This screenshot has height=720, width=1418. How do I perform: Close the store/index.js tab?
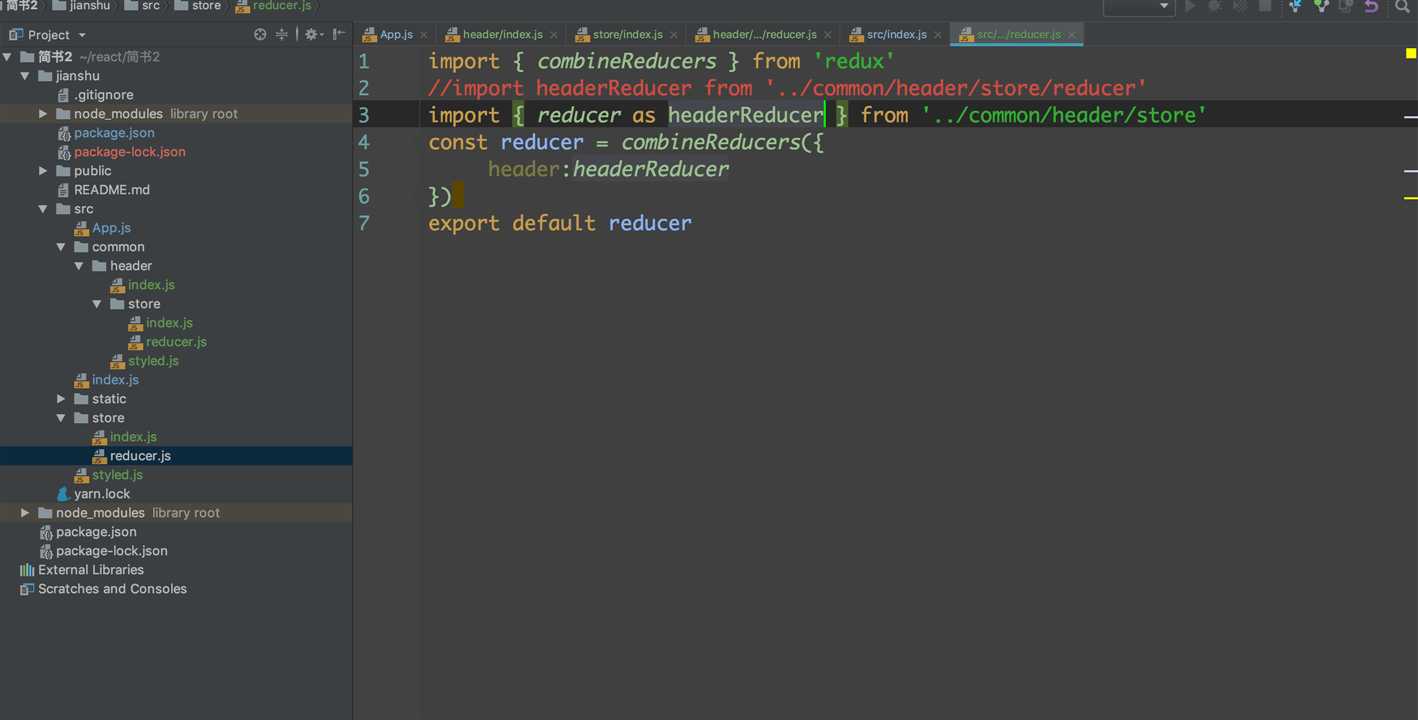[x=674, y=35]
